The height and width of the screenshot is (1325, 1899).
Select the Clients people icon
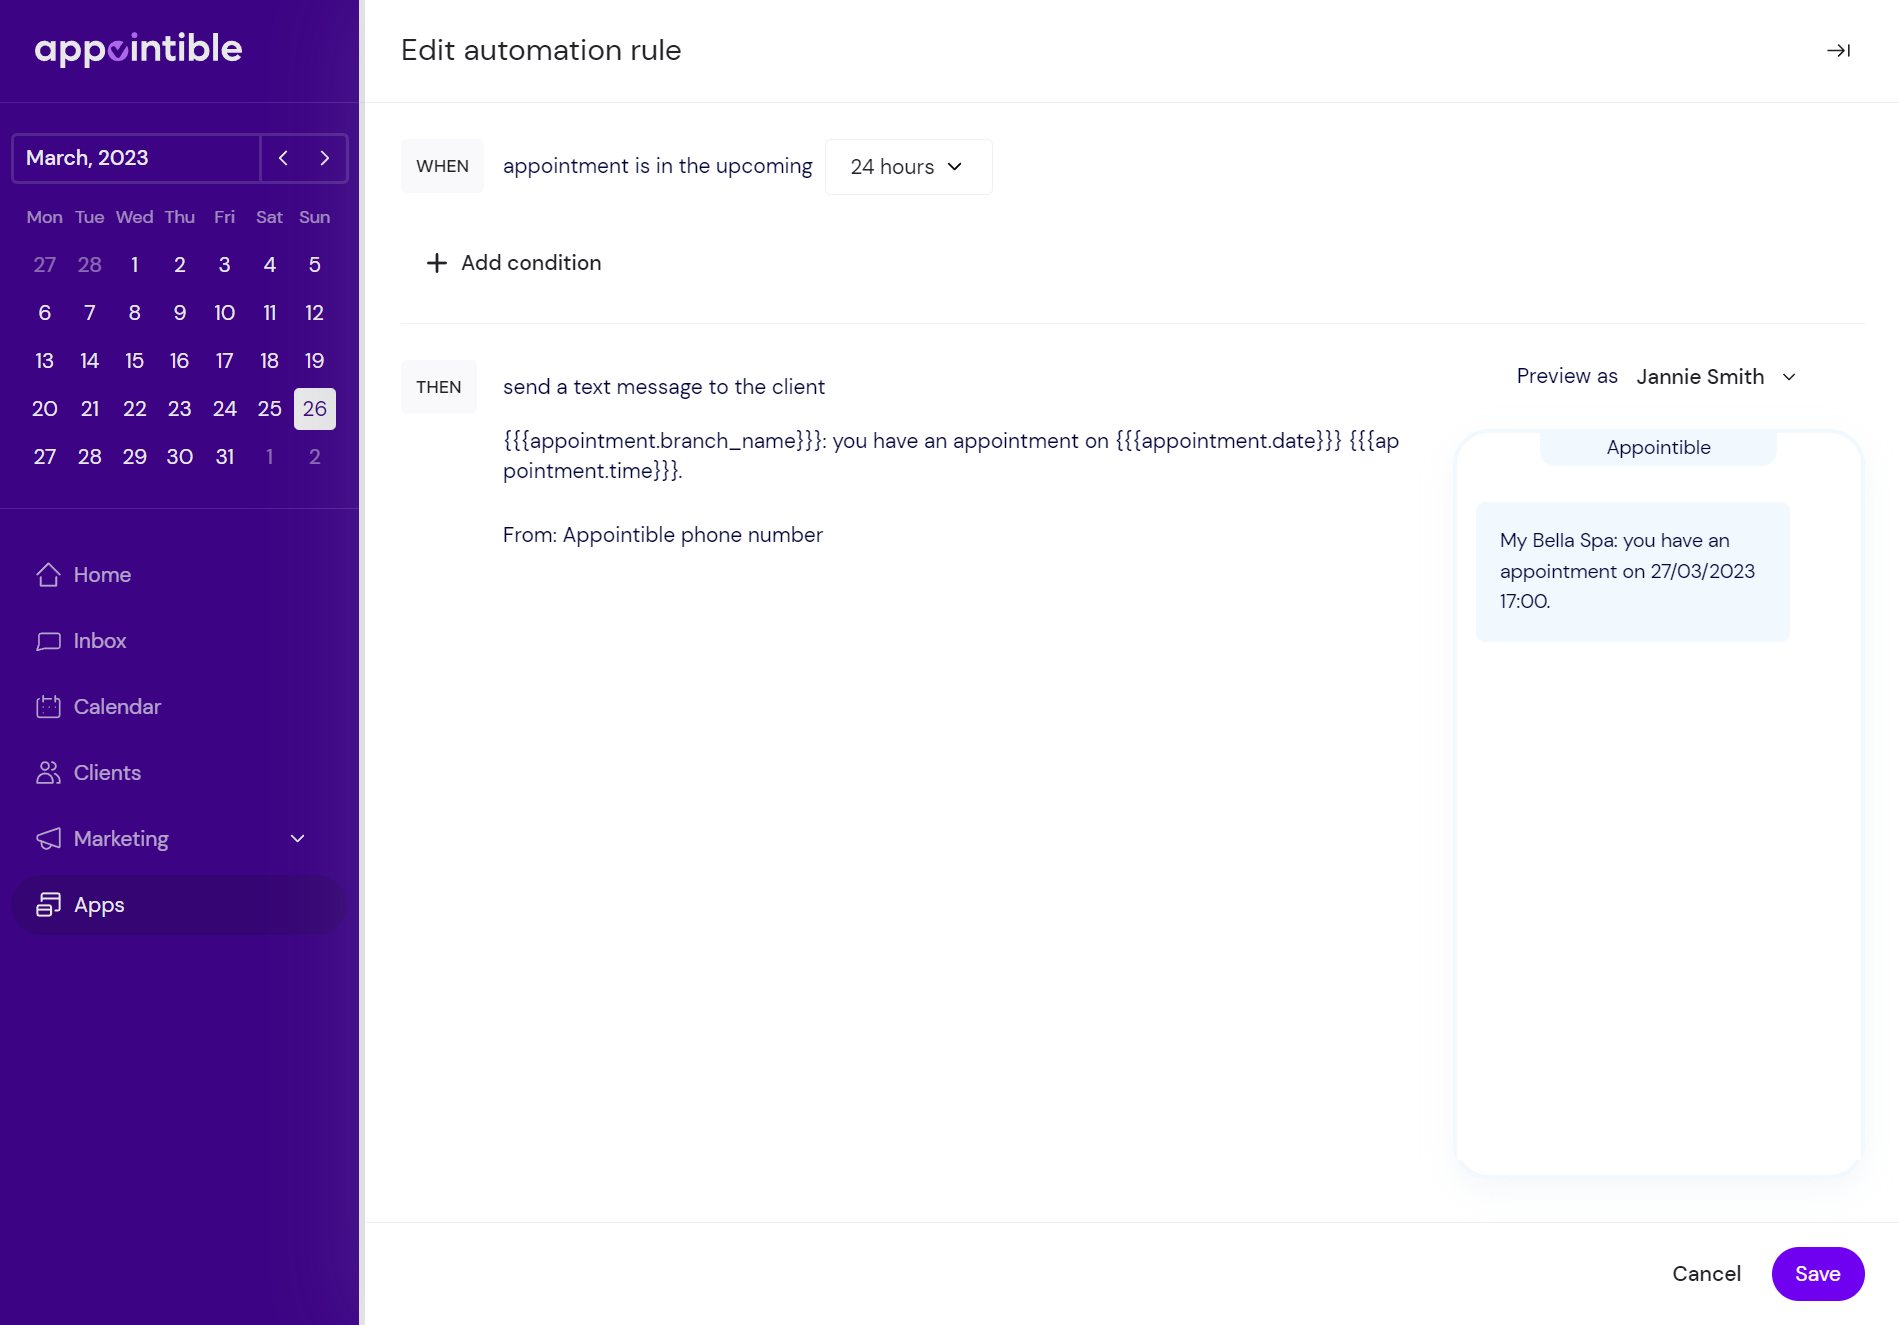point(47,772)
